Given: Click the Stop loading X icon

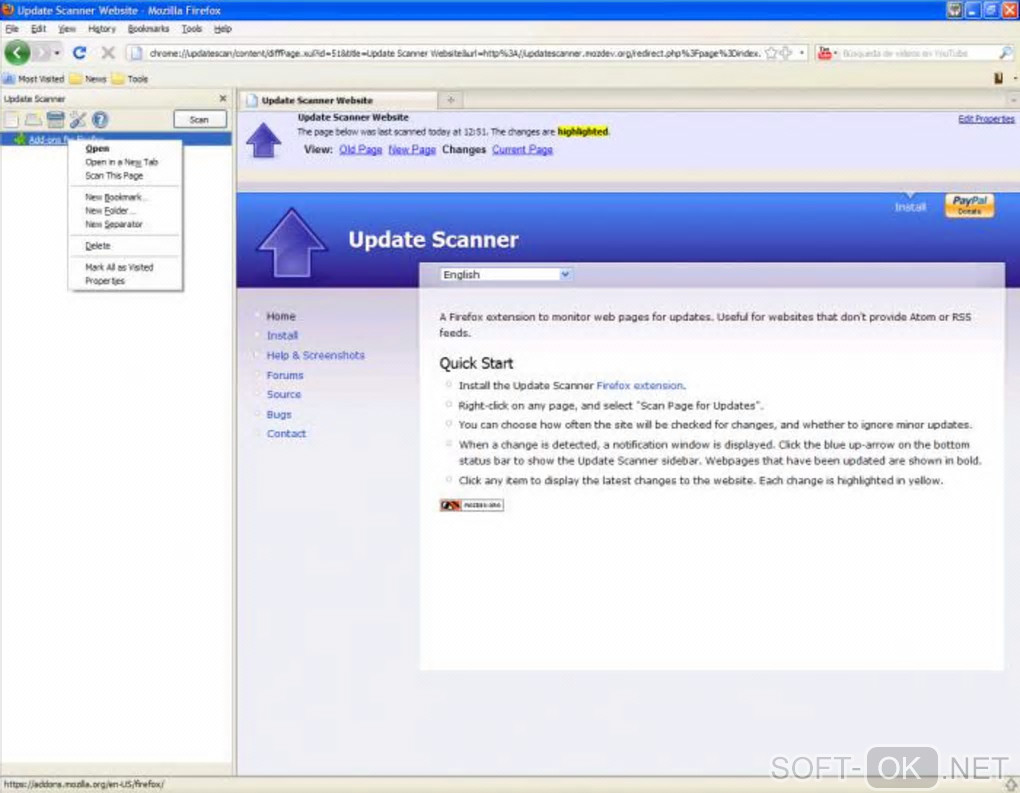Looking at the screenshot, I should (x=108, y=53).
